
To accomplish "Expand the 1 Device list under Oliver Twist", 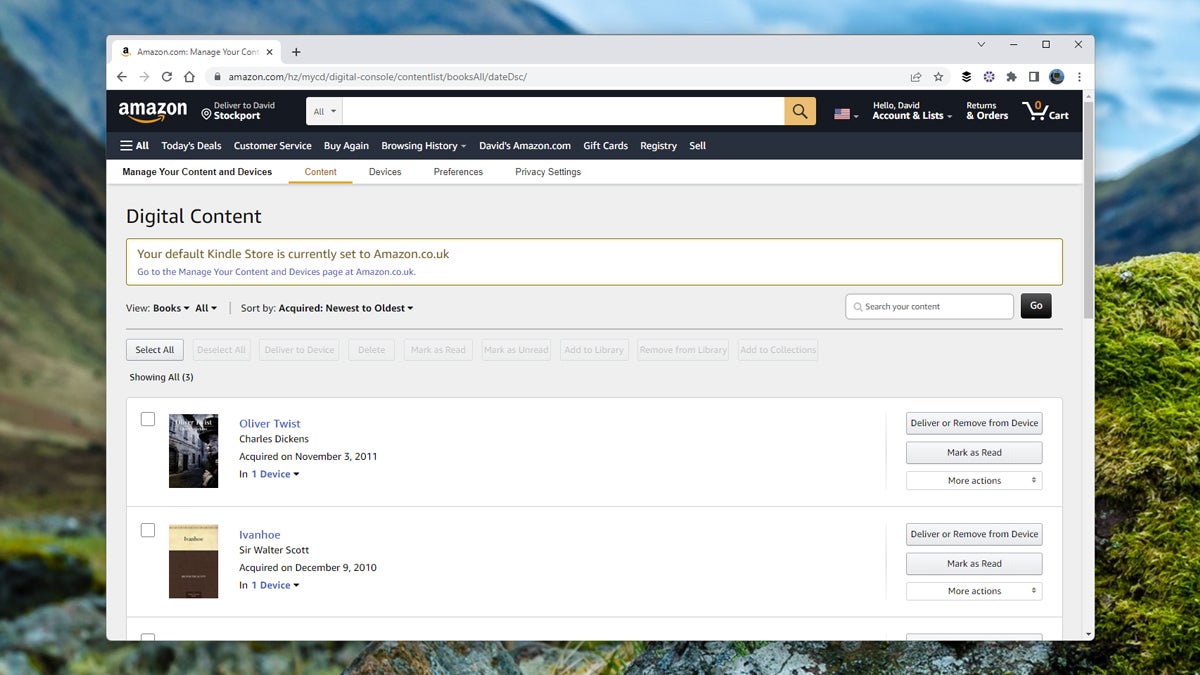I will point(269,474).
